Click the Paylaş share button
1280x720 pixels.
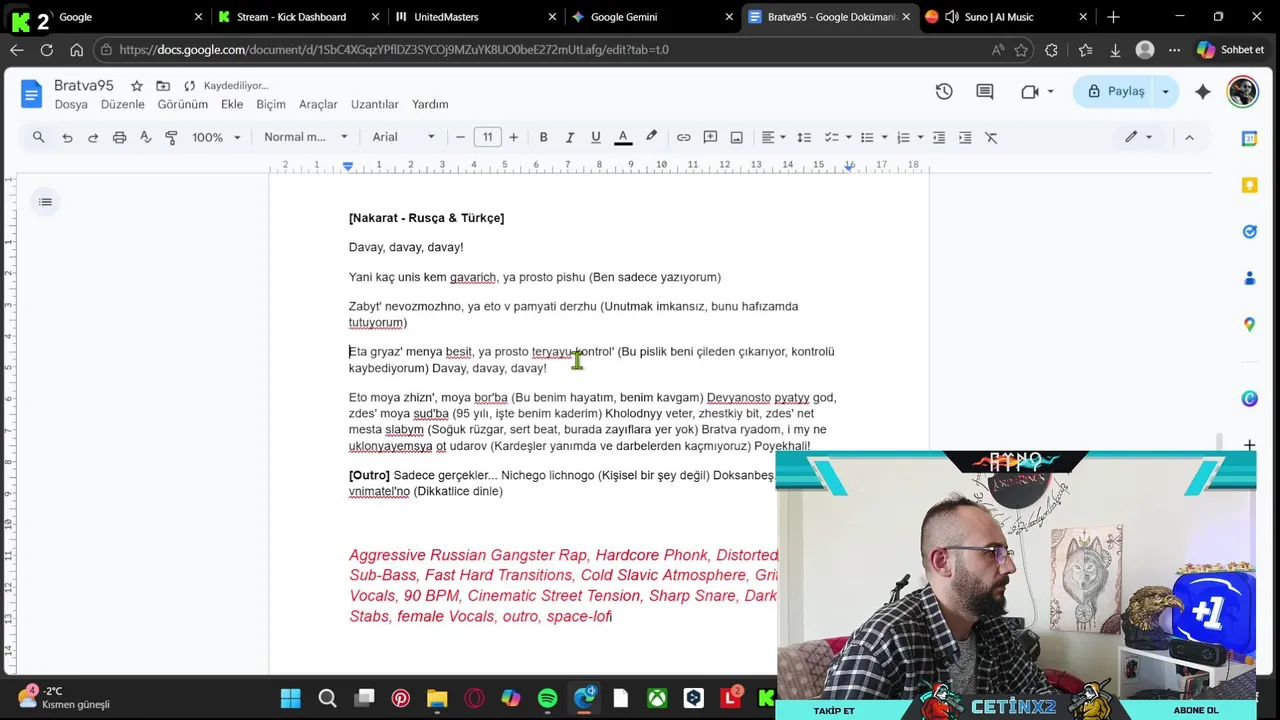tap(1116, 91)
